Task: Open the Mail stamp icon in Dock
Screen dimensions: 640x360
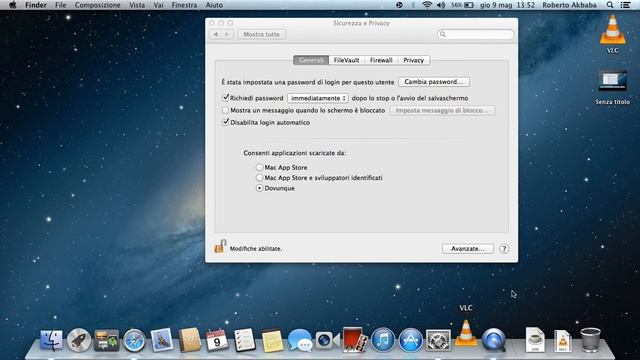Action: (x=162, y=340)
